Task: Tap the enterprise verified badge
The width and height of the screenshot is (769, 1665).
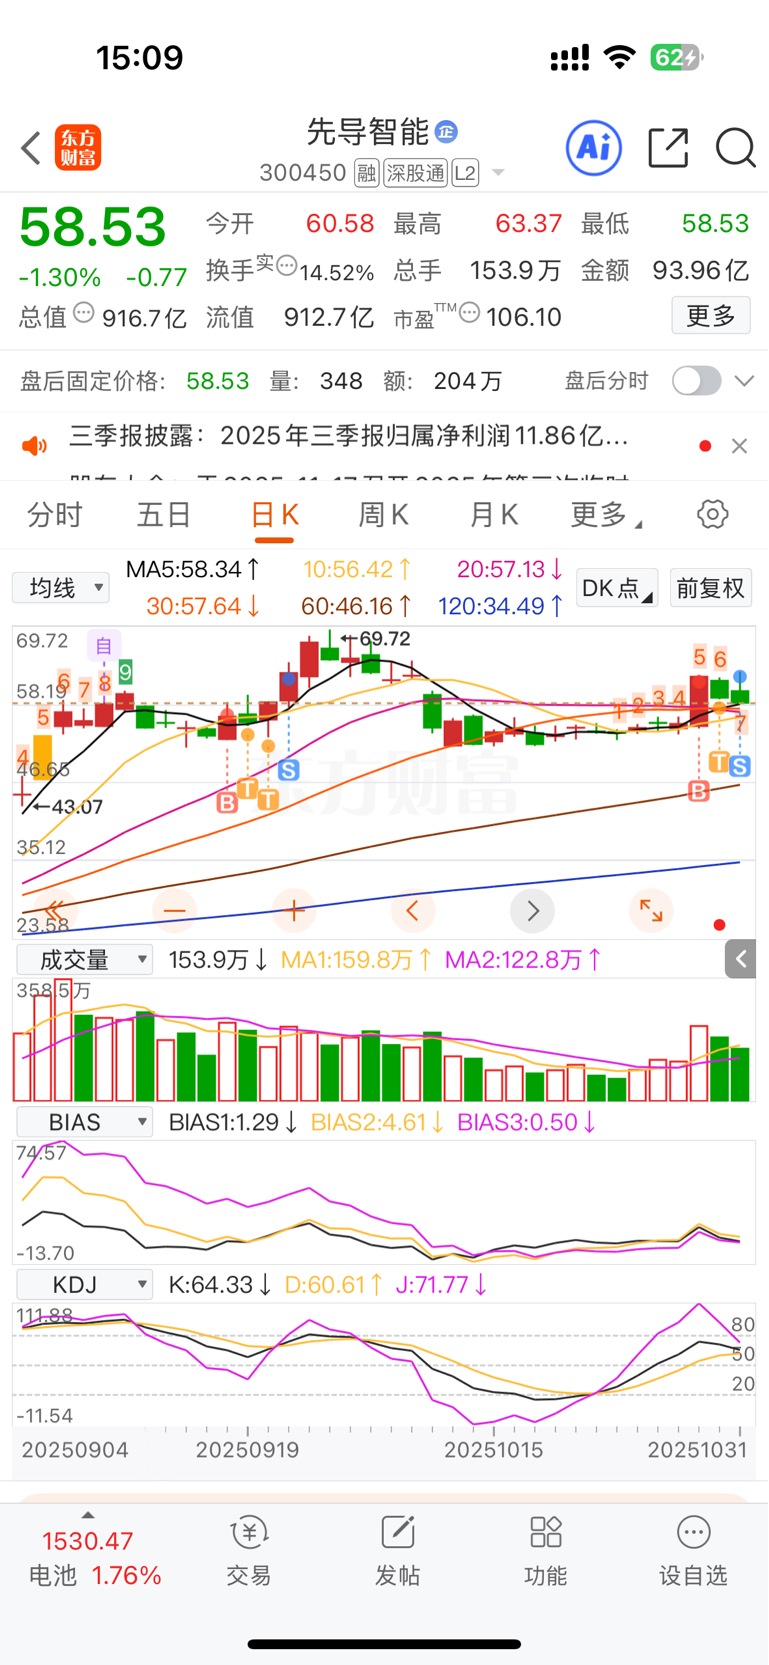Action: click(x=447, y=131)
